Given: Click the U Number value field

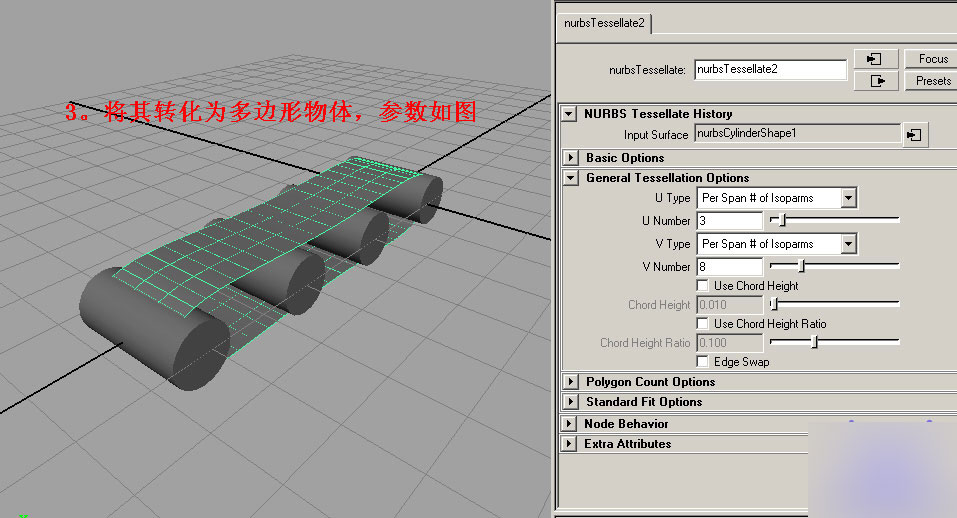Looking at the screenshot, I should click(x=729, y=221).
